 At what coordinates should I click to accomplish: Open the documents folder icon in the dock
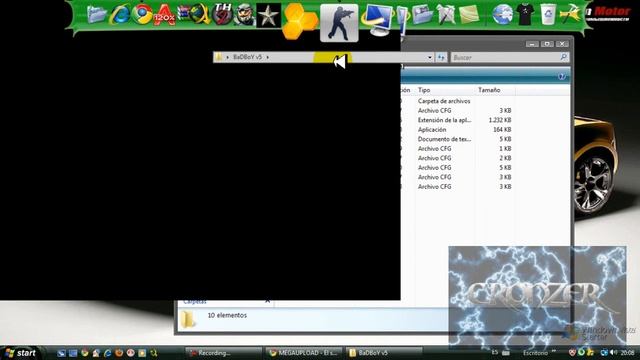click(97, 16)
